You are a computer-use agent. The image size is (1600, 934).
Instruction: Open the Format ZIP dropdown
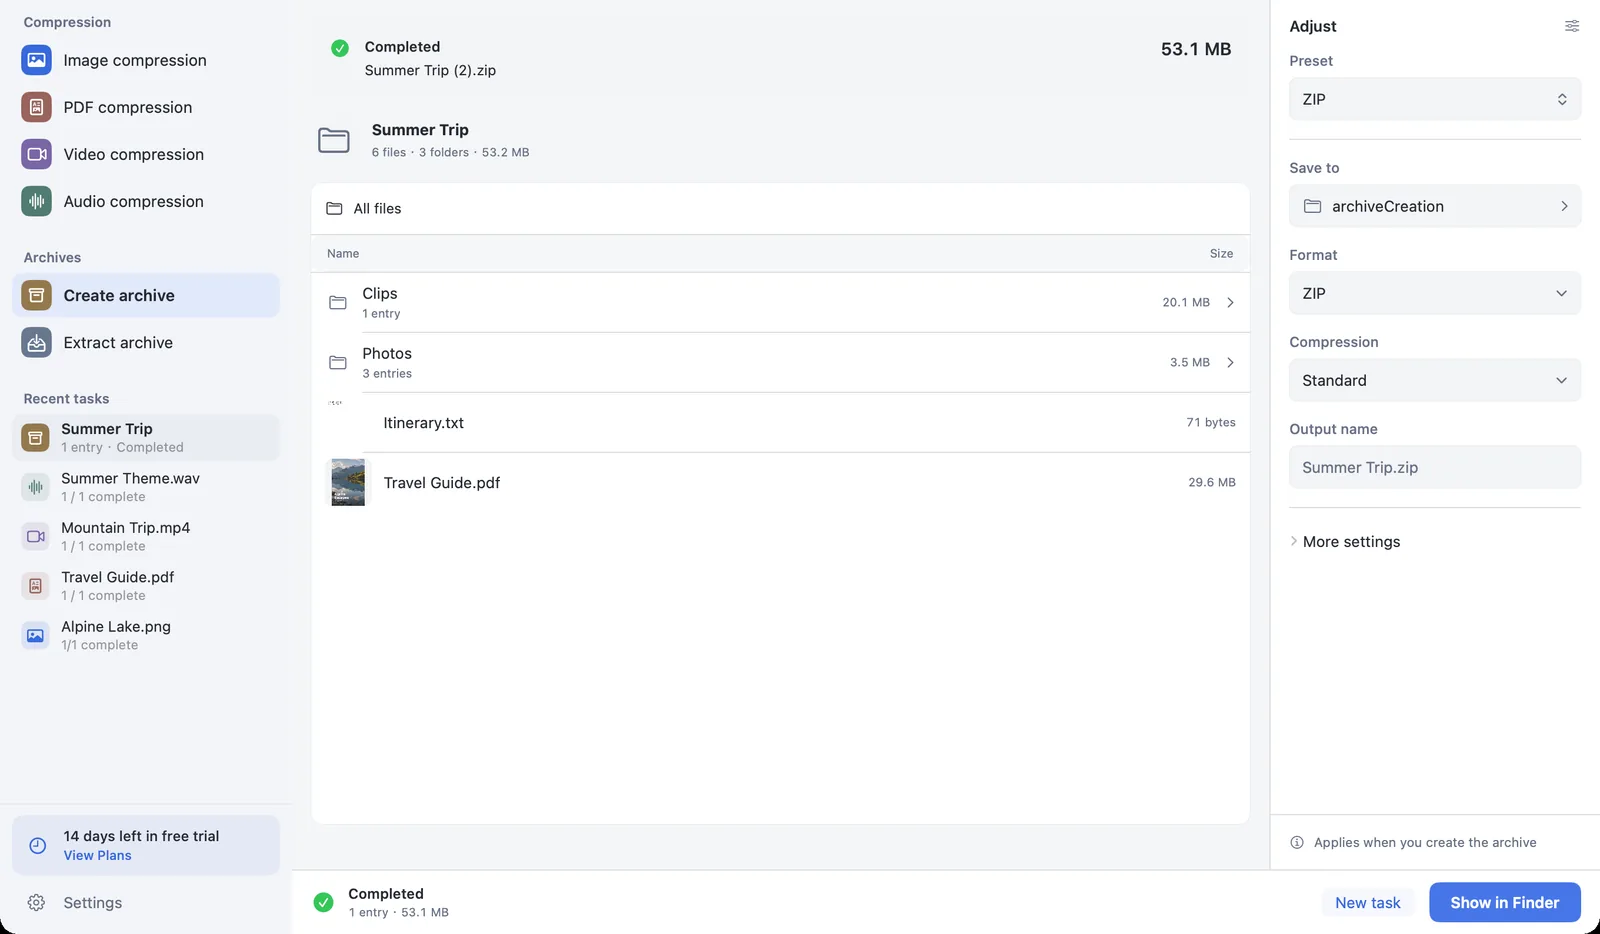1435,293
